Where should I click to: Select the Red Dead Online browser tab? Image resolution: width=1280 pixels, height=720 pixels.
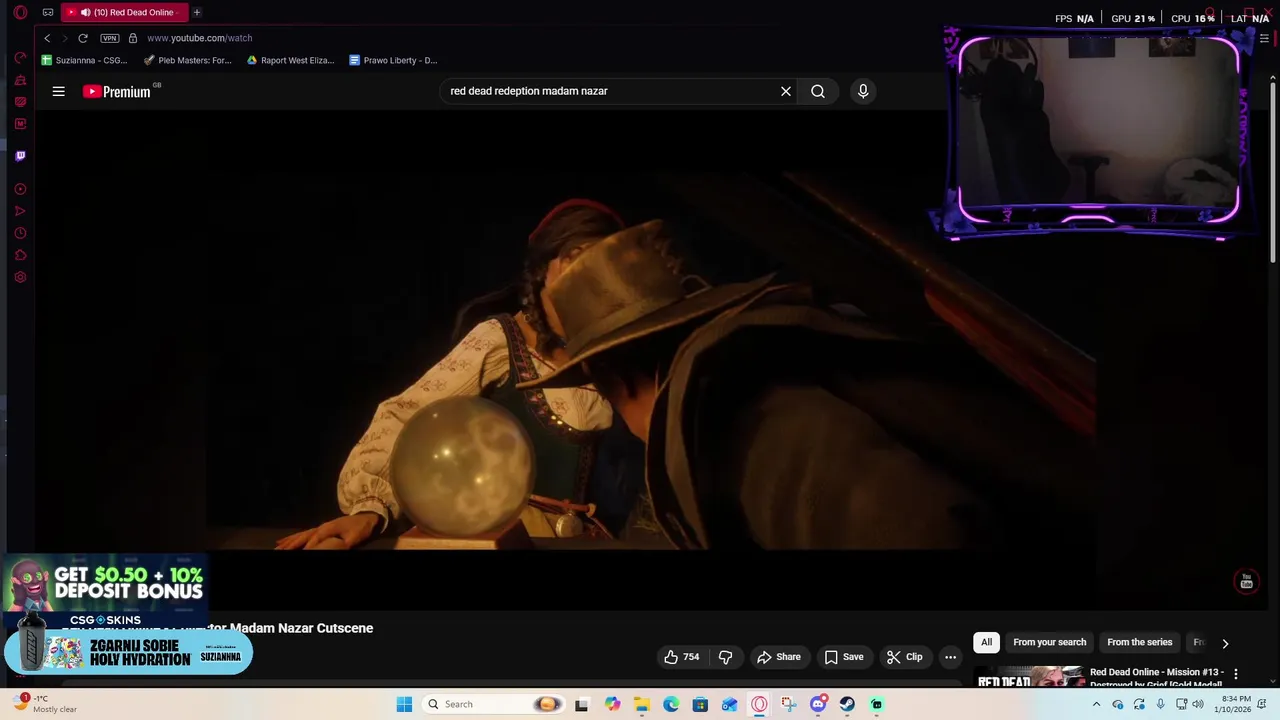122,12
